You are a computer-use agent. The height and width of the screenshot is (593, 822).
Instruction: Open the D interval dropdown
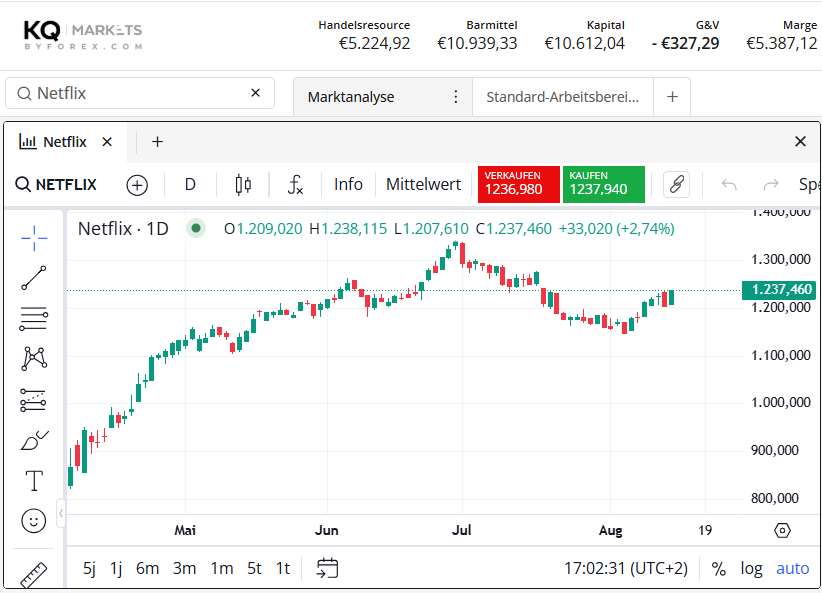[190, 185]
